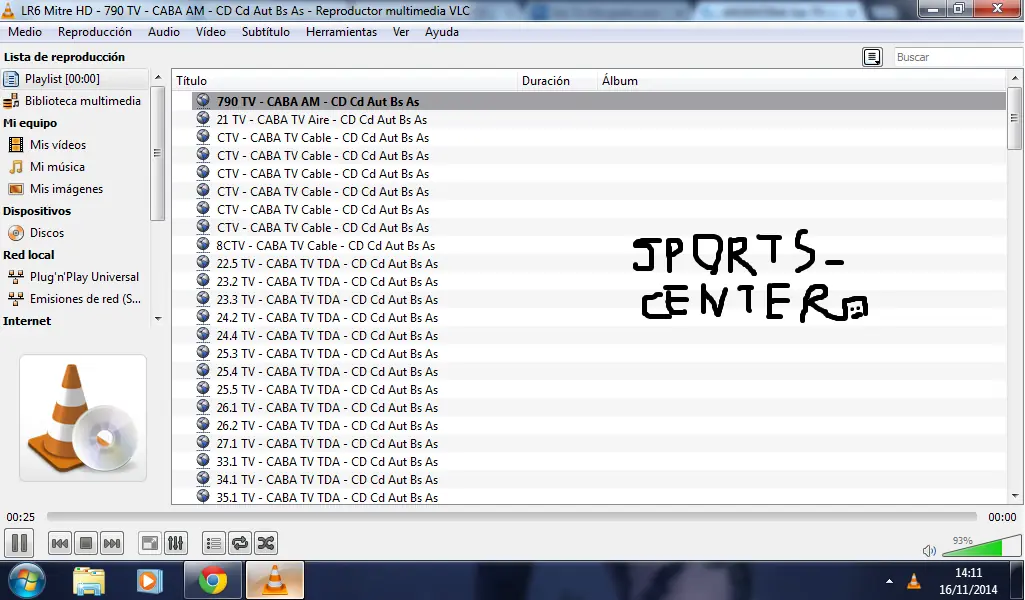Open the Reproducción menu
1025x600 pixels.
pos(95,32)
